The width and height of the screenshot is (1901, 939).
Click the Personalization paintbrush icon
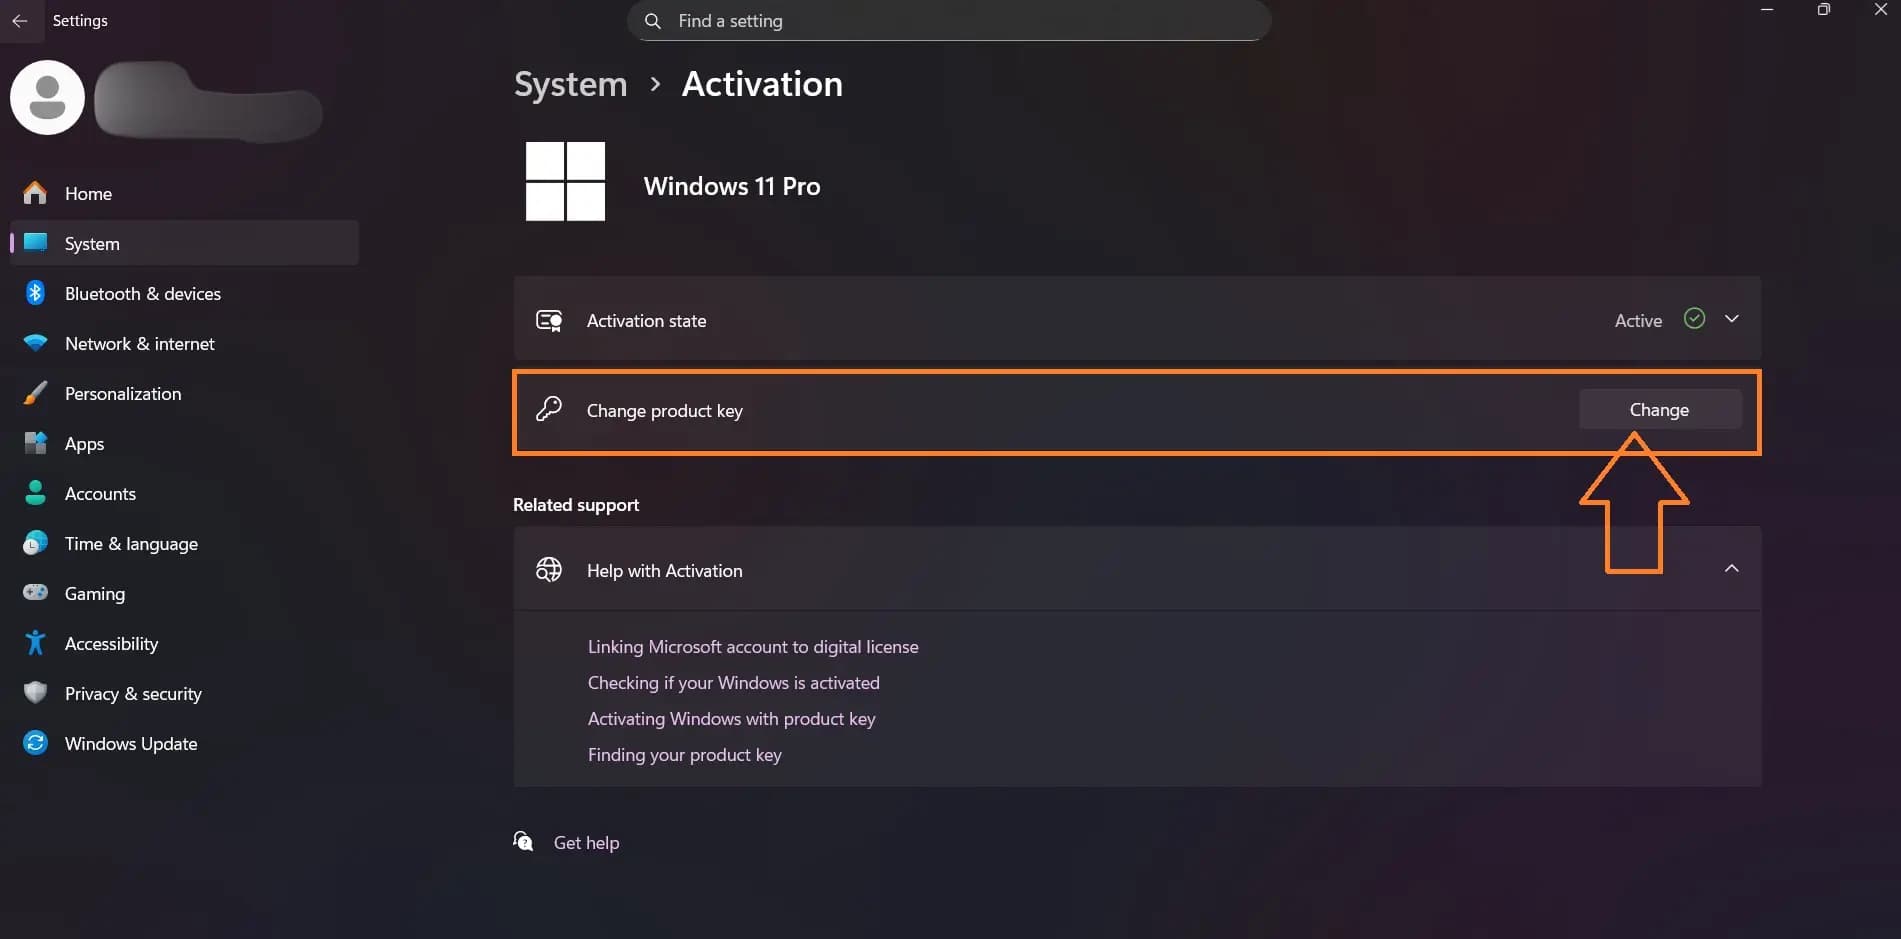[35, 393]
